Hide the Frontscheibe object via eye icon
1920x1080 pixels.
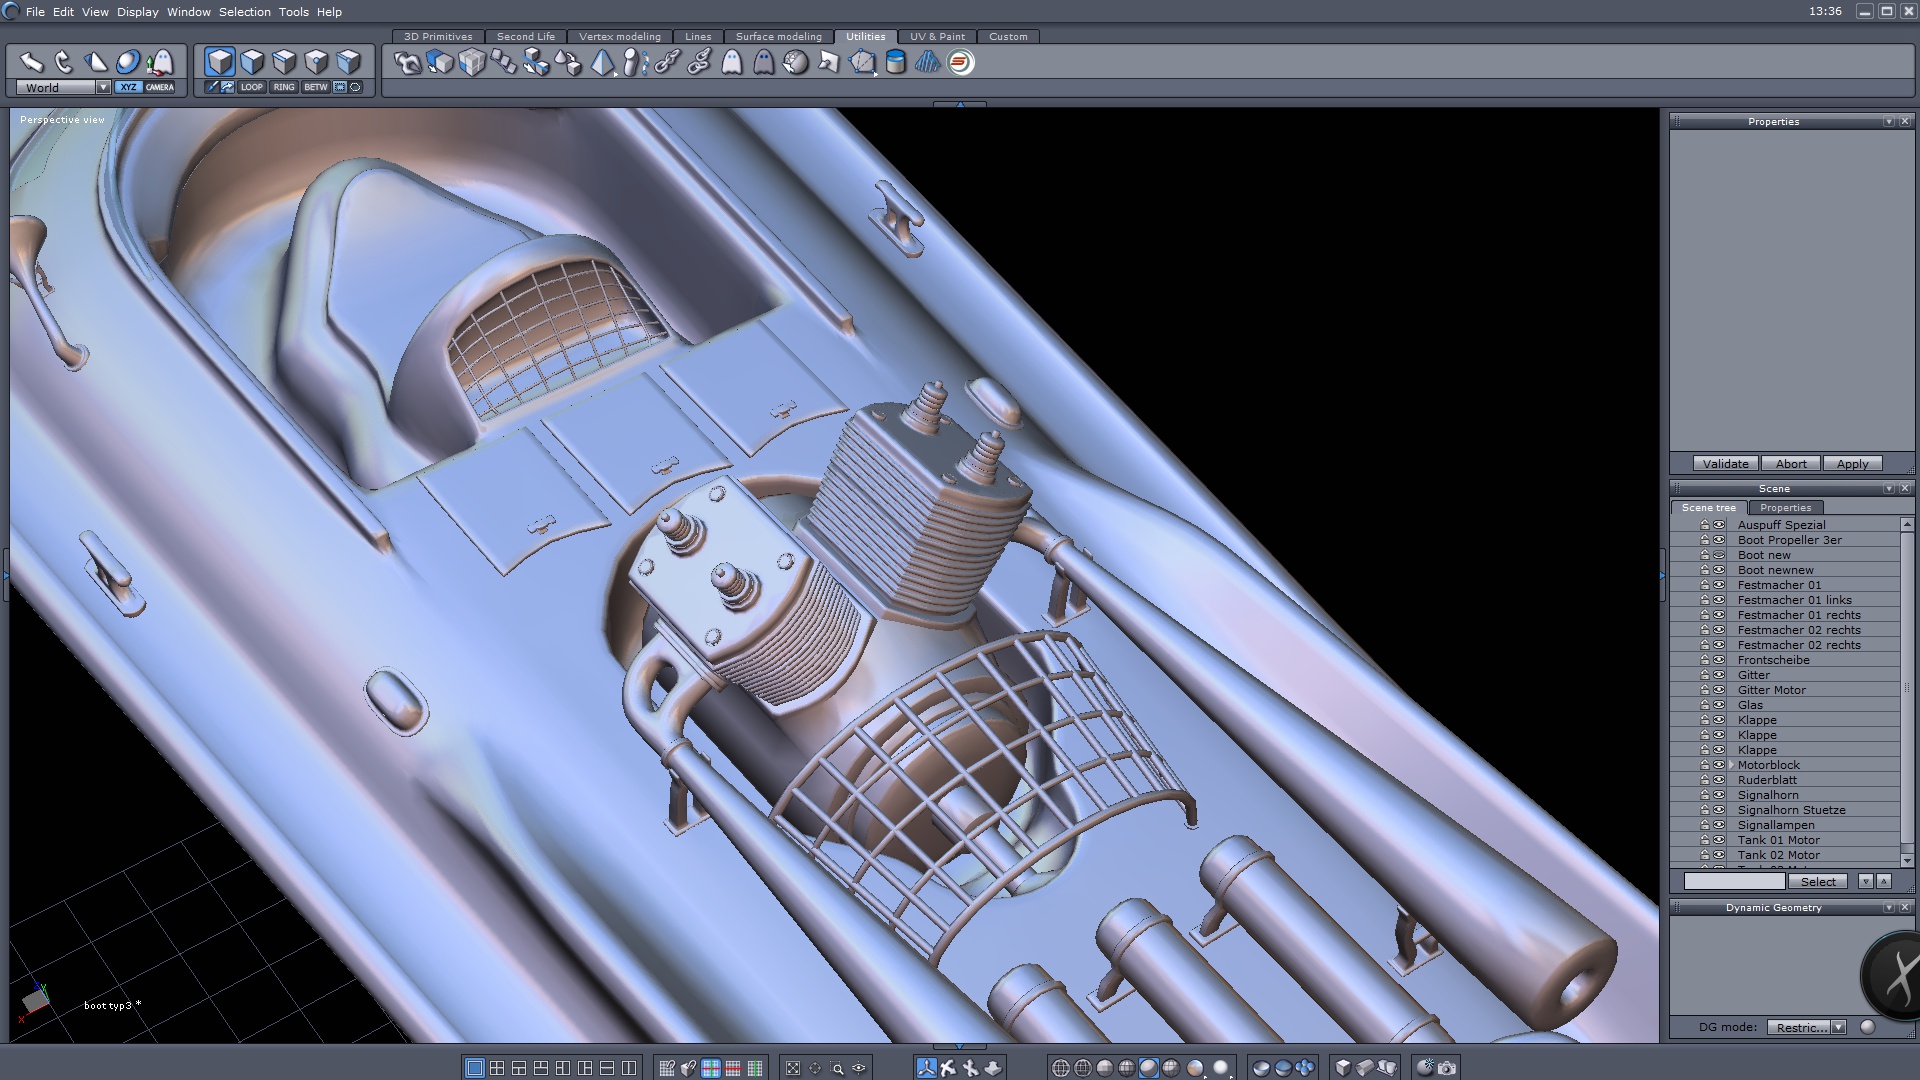1719,660
